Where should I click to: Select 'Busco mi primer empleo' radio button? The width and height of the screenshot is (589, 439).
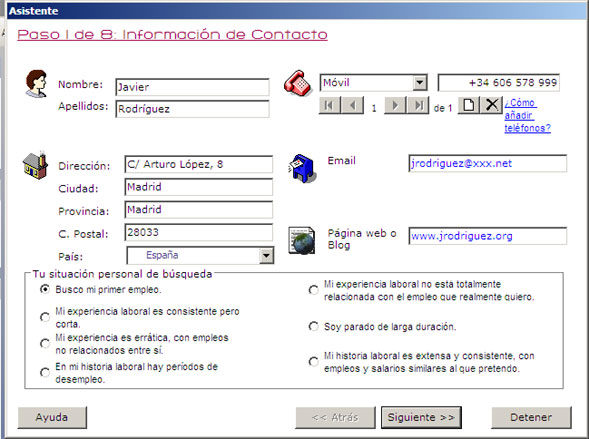(45, 289)
